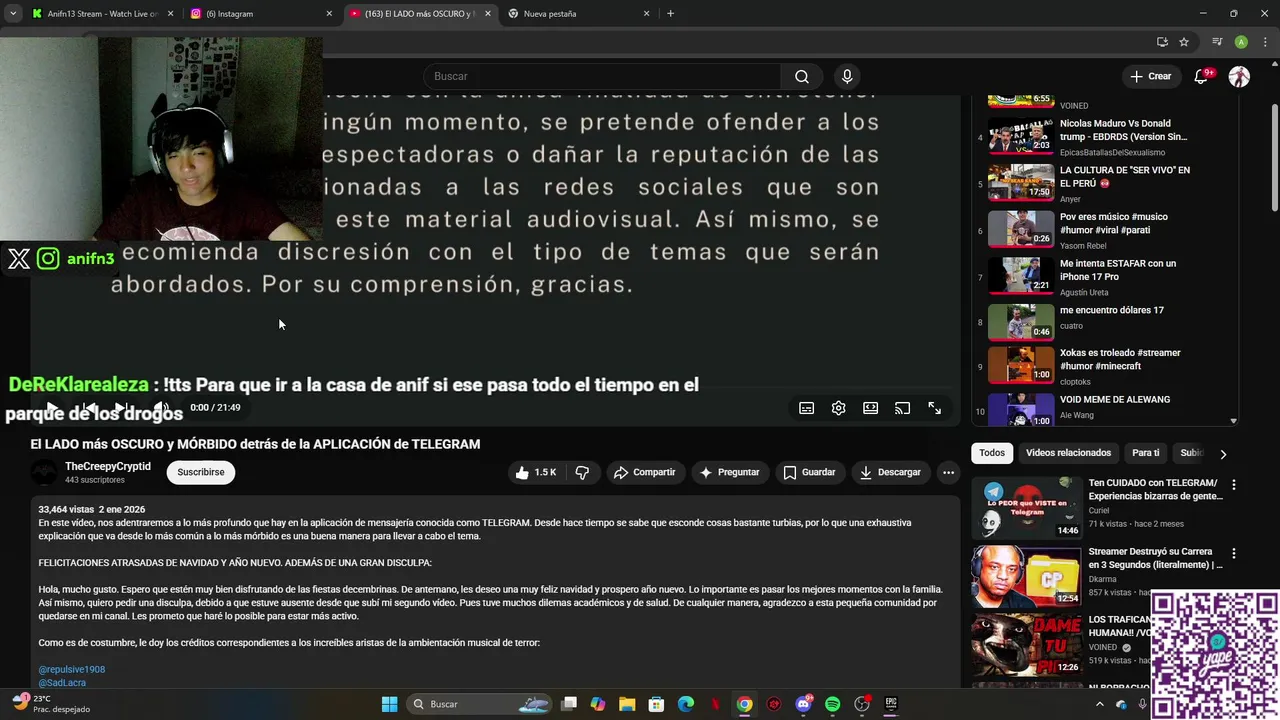Click the Compartir button

pyautogui.click(x=644, y=472)
